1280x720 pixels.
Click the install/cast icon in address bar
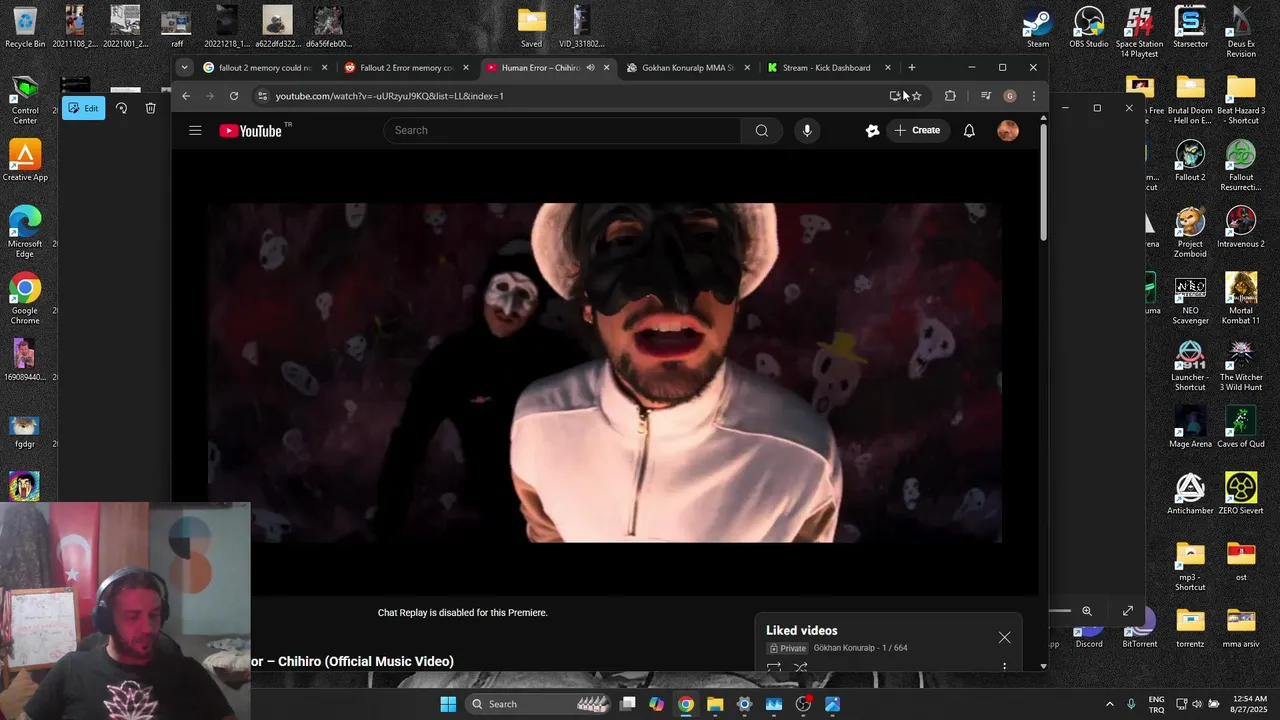click(895, 96)
